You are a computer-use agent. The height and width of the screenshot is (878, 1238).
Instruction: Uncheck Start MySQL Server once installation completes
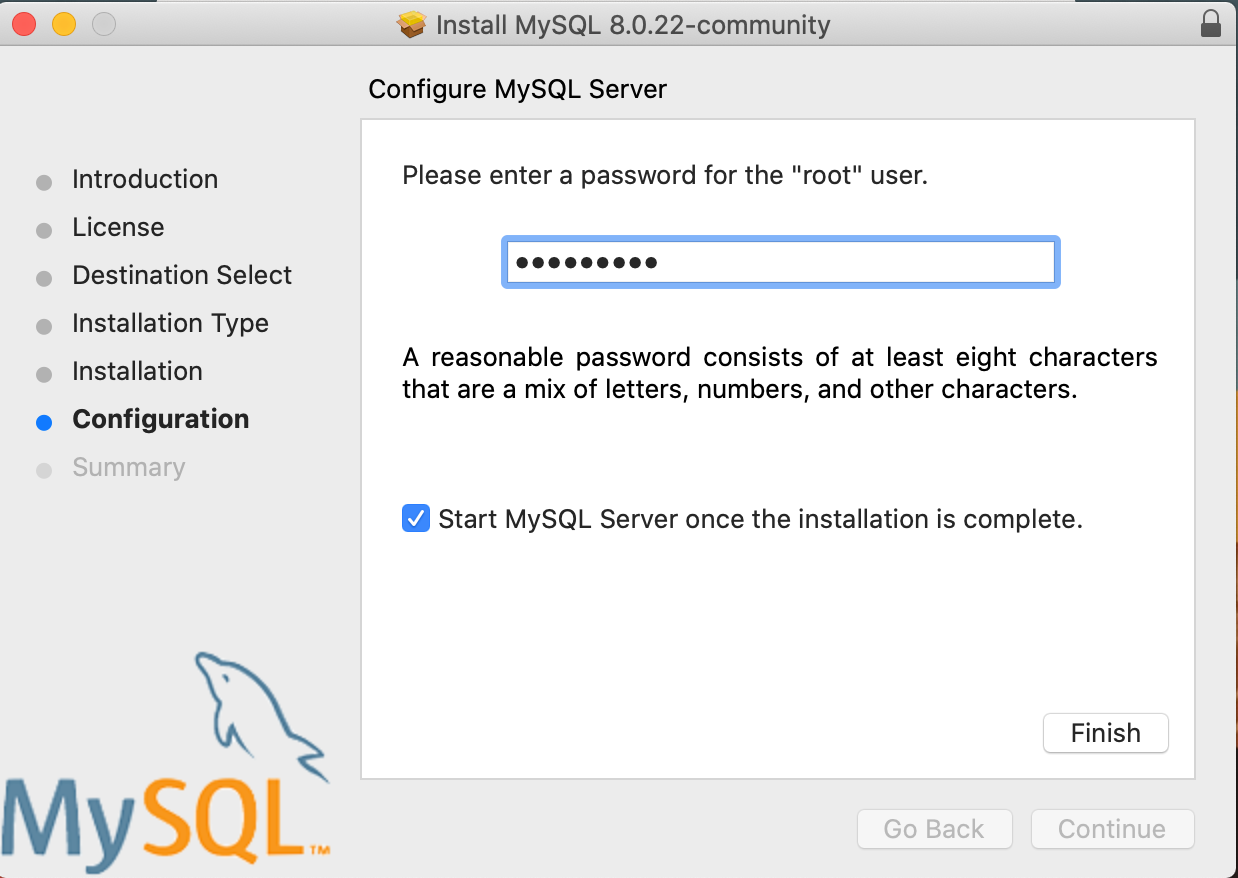(x=416, y=519)
